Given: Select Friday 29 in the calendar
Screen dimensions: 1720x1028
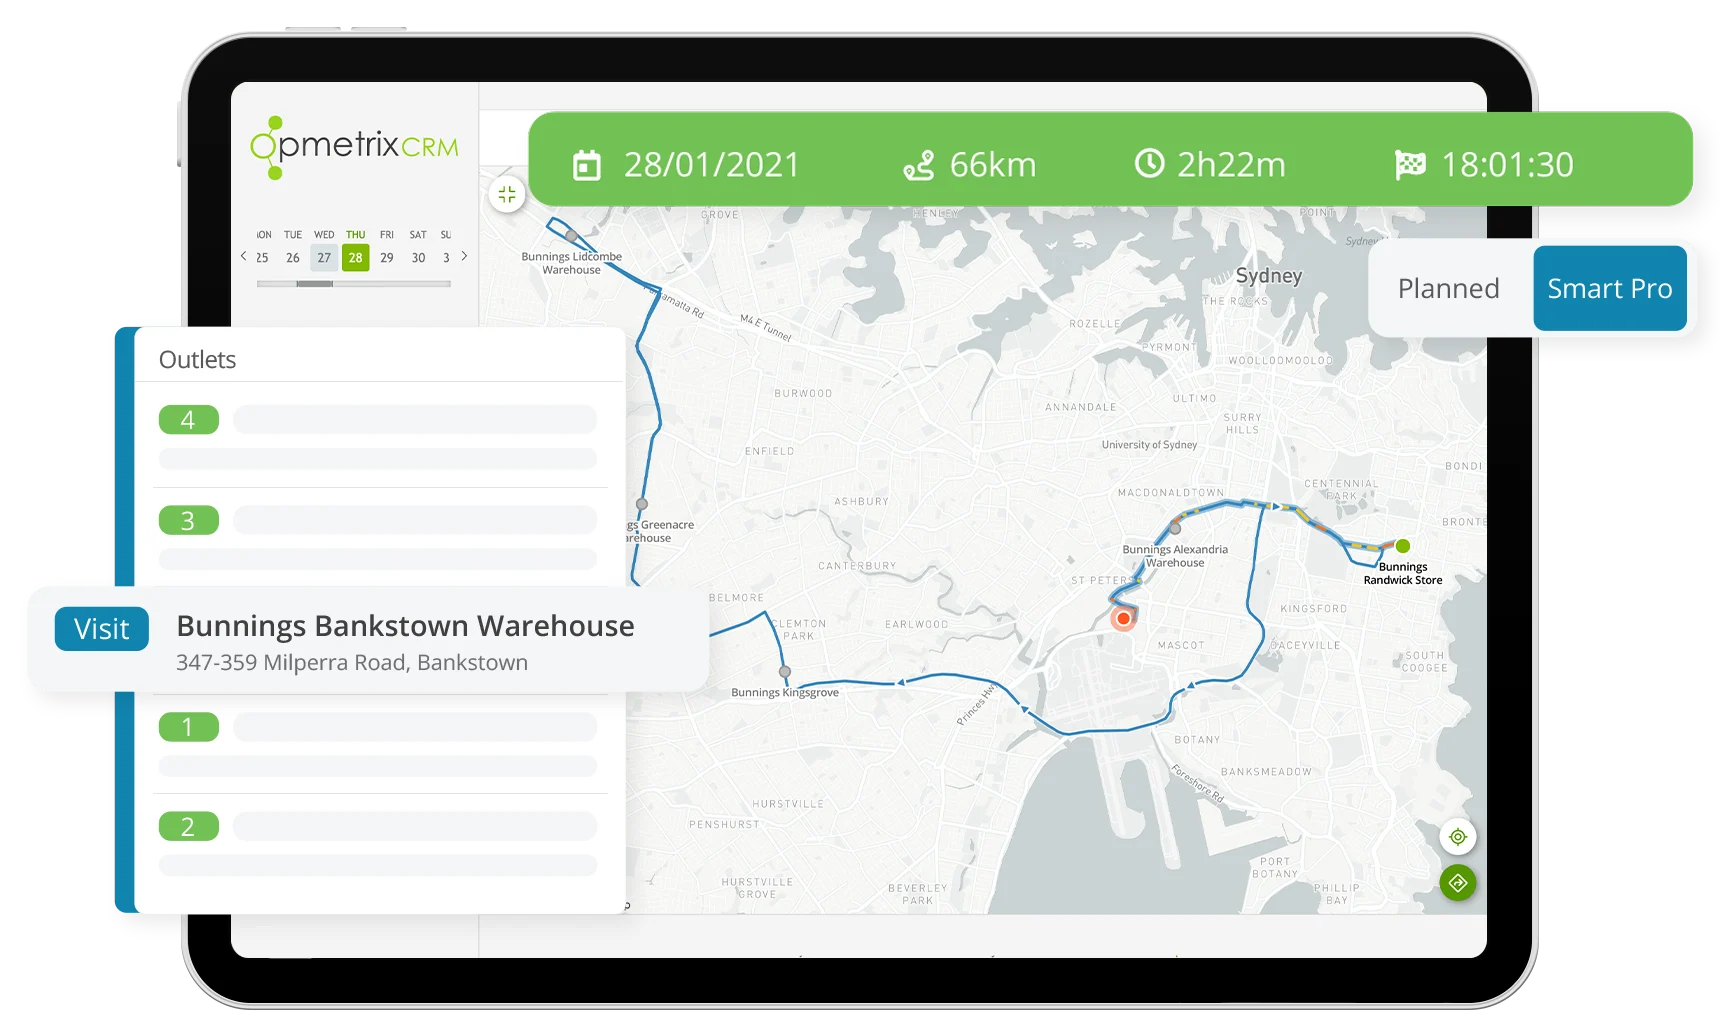Looking at the screenshot, I should point(387,258).
